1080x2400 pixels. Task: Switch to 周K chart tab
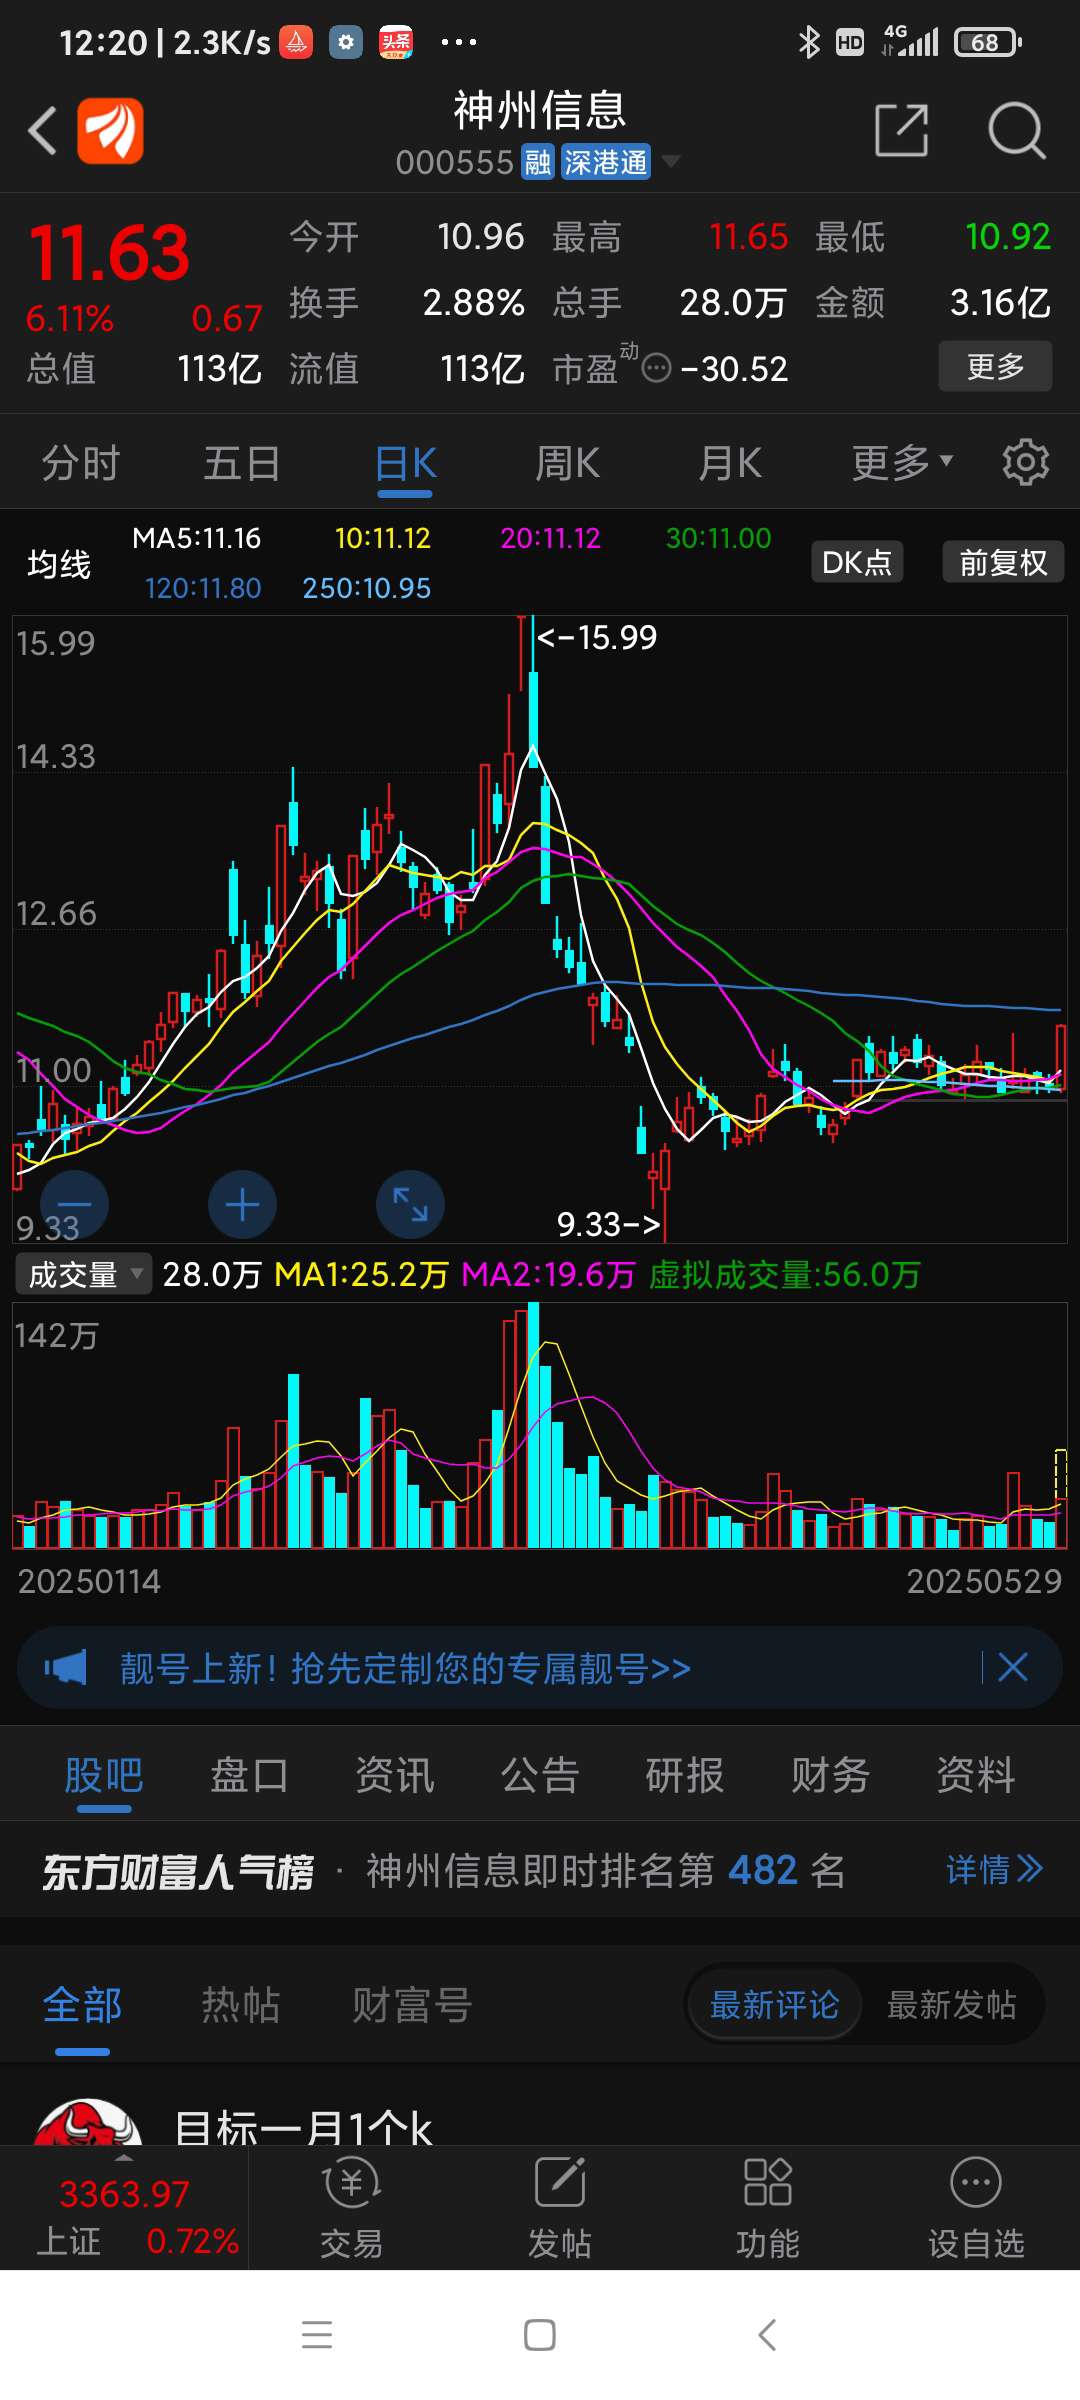567,463
